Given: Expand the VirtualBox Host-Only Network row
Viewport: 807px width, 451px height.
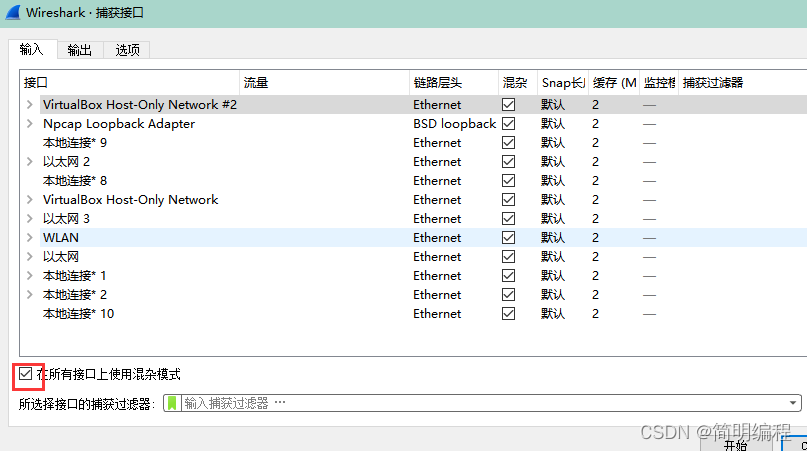Looking at the screenshot, I should (30, 200).
